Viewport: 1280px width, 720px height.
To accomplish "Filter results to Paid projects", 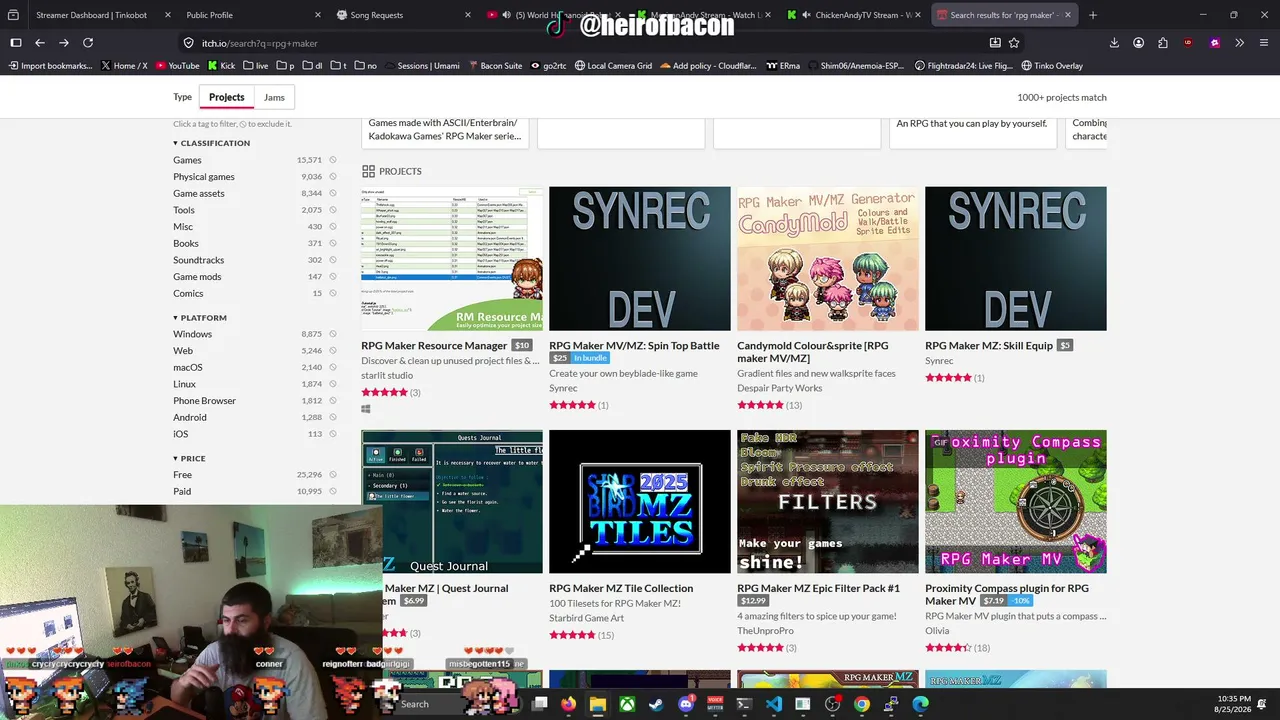I will [182, 491].
